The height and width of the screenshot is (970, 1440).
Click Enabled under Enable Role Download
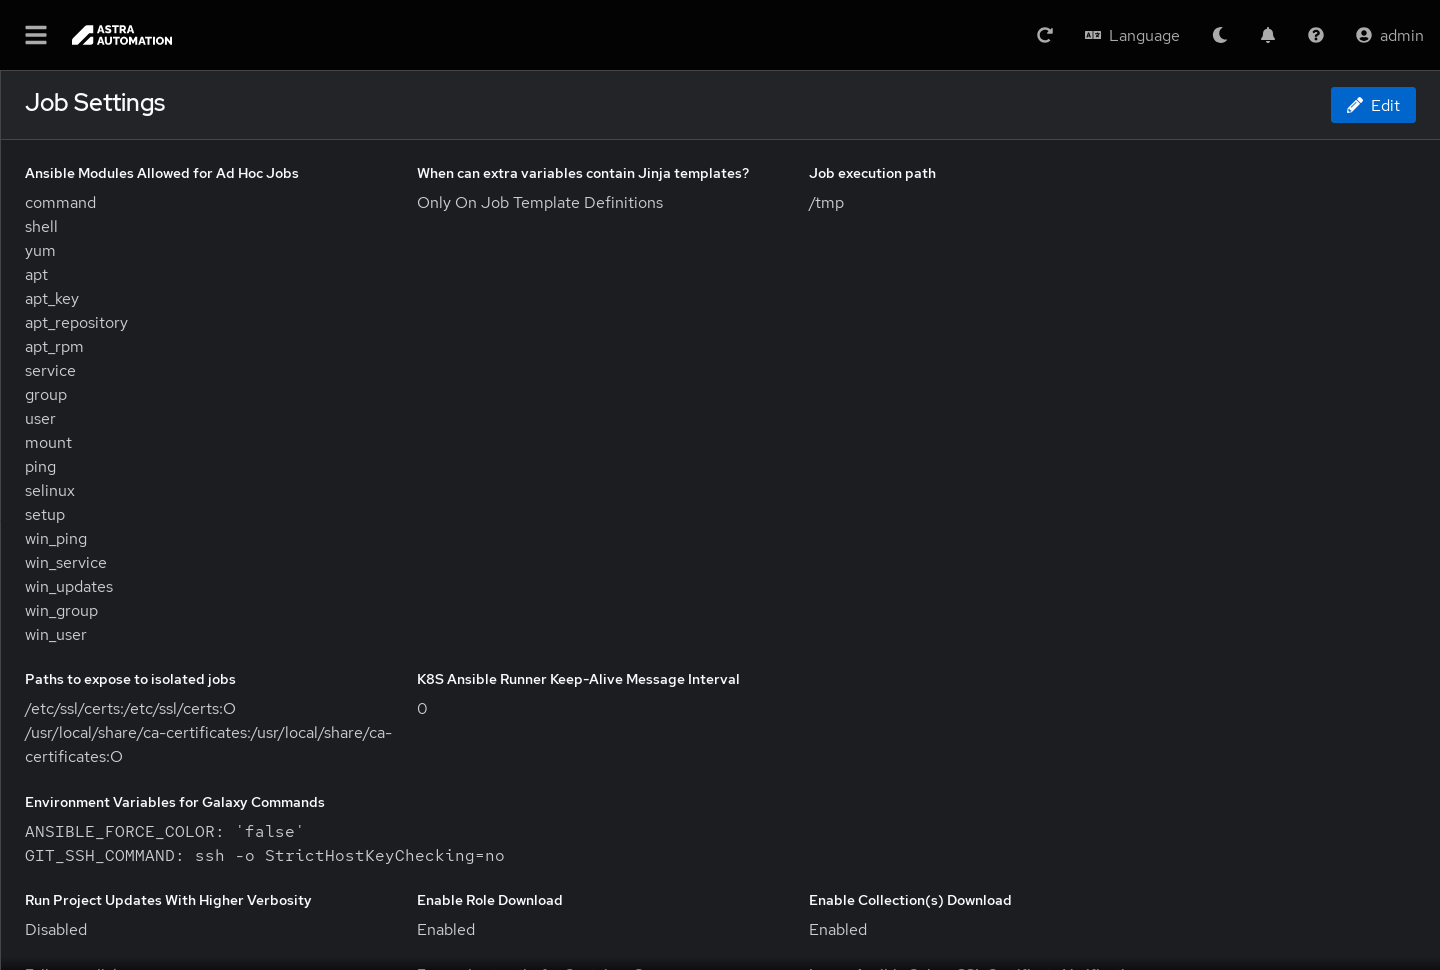click(446, 930)
